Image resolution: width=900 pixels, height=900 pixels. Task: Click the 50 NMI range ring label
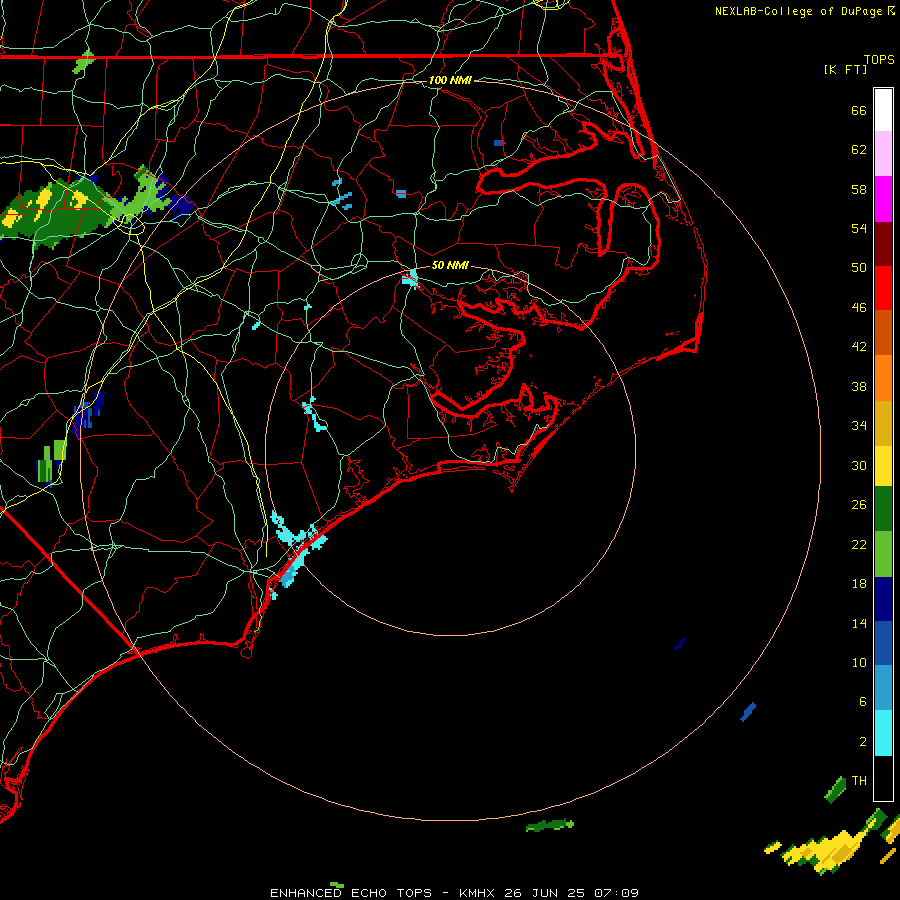(450, 265)
